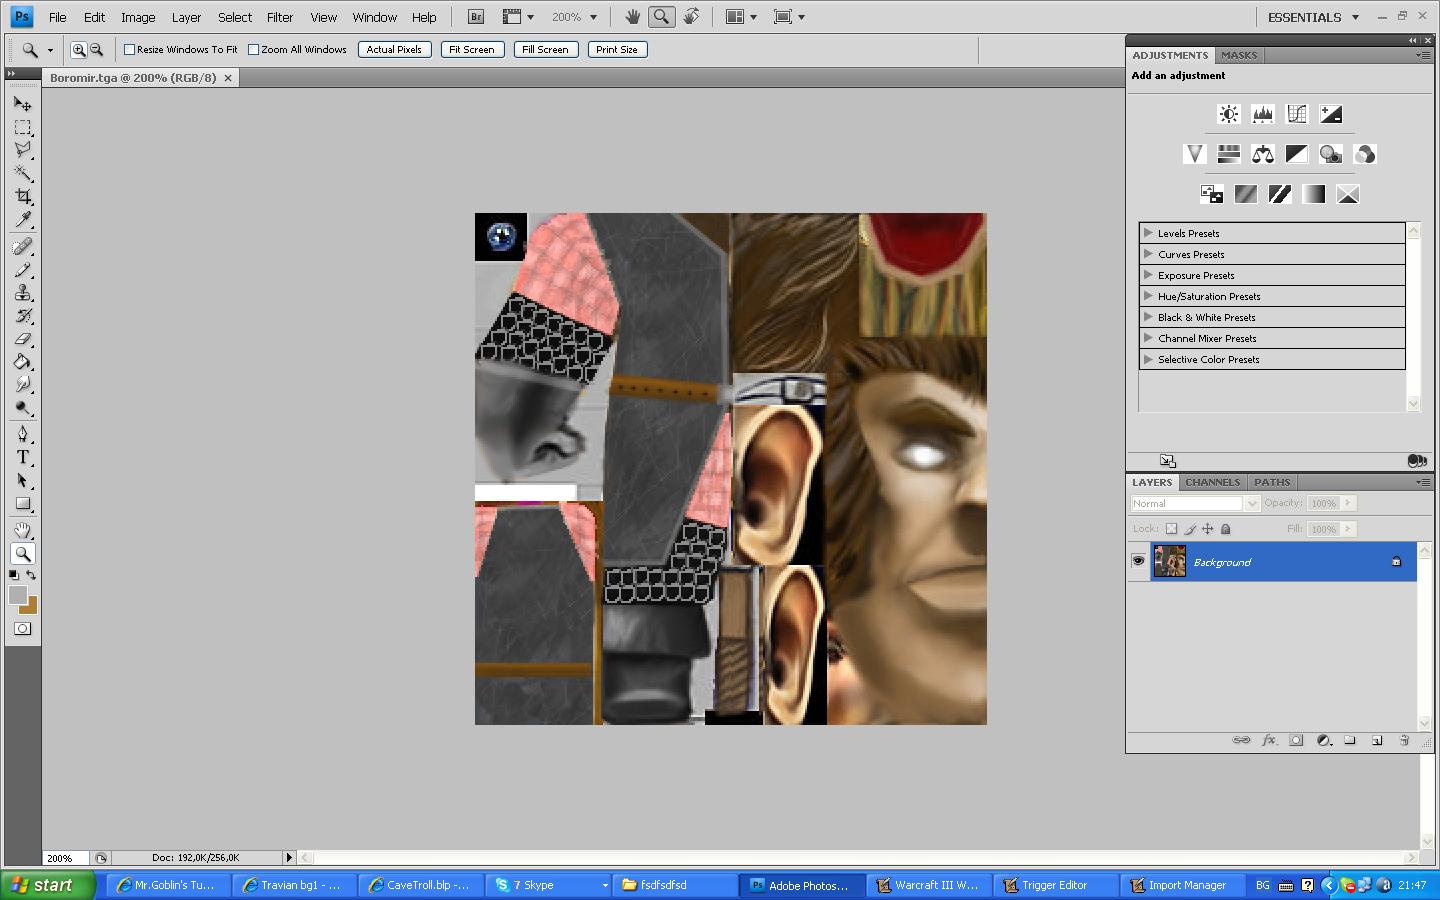Image resolution: width=1440 pixels, height=900 pixels.
Task: Select the Rectangular Marquee tool
Action: [23, 127]
